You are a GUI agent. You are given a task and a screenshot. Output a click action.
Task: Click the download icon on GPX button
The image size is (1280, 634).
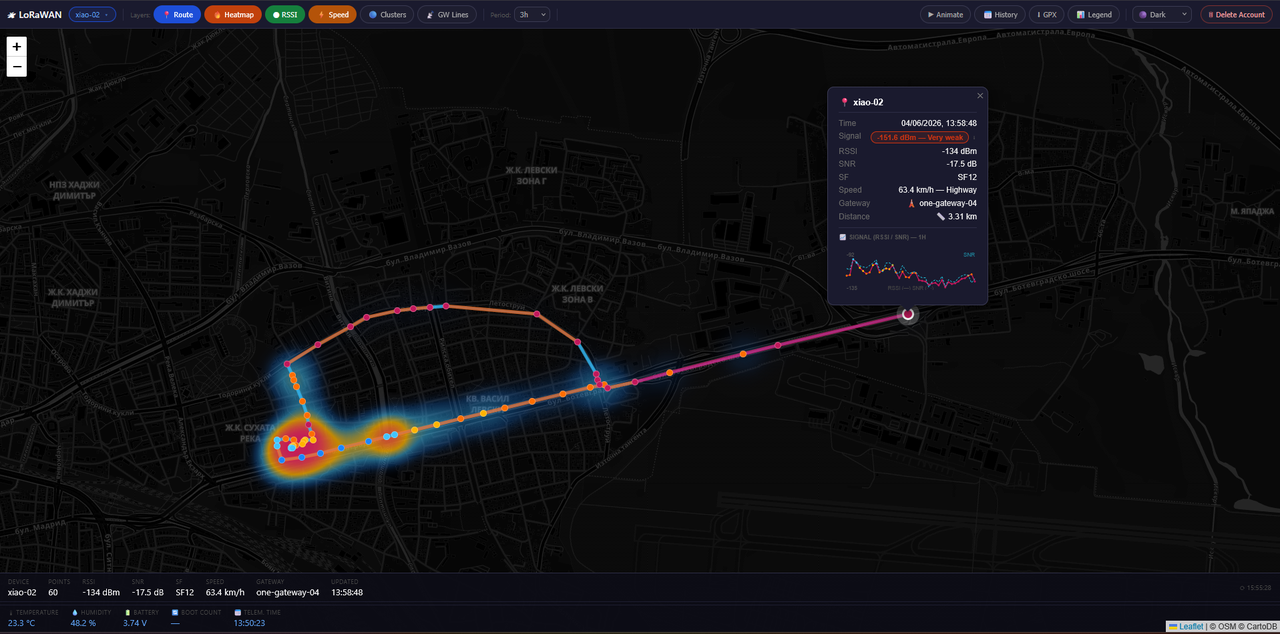pos(1039,15)
